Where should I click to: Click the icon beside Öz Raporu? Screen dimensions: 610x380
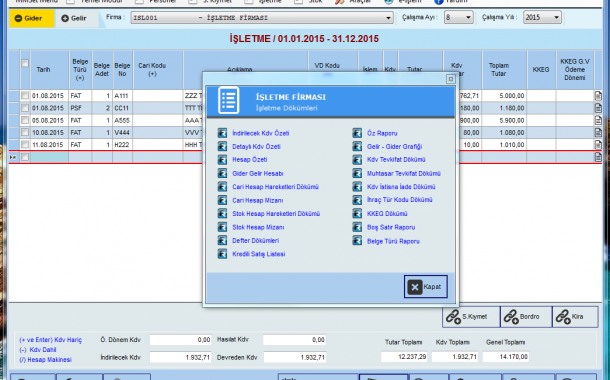pyautogui.click(x=357, y=133)
